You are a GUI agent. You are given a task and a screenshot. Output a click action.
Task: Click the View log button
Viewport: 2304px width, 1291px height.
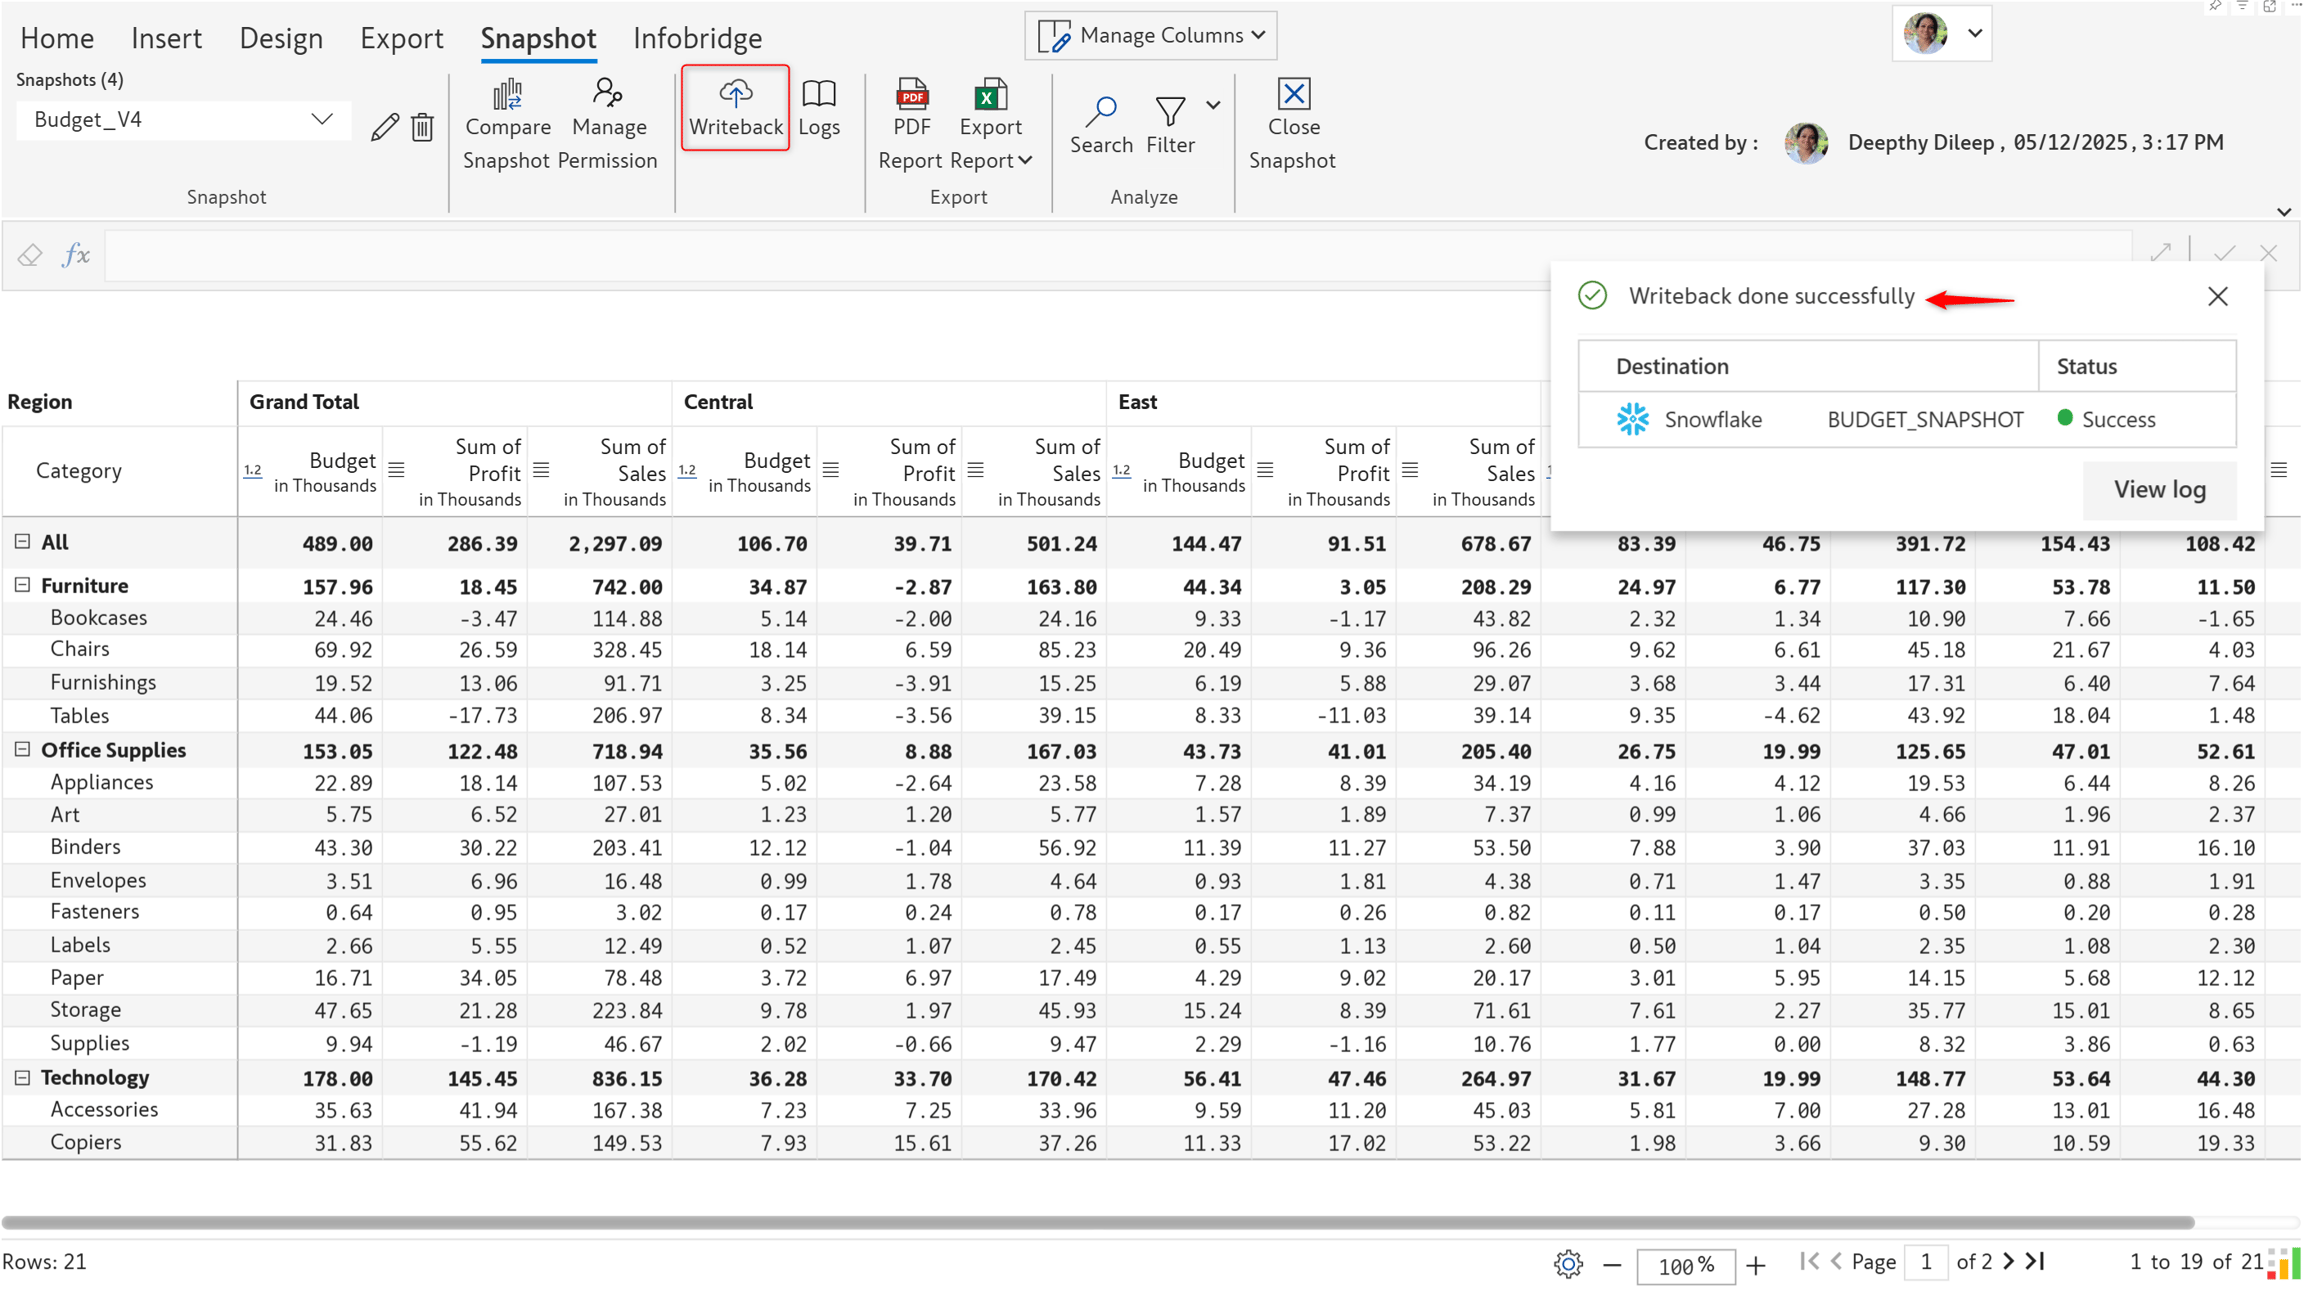[2159, 490]
